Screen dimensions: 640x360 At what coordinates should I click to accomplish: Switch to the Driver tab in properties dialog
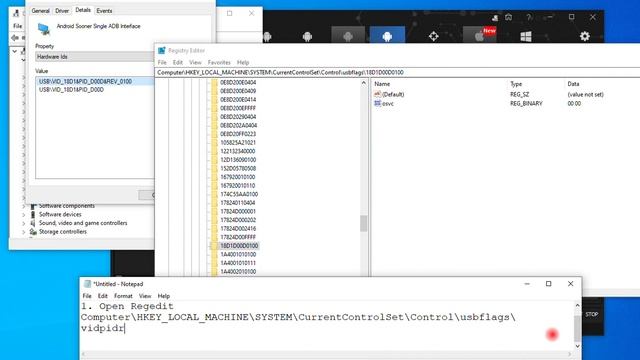coord(62,11)
